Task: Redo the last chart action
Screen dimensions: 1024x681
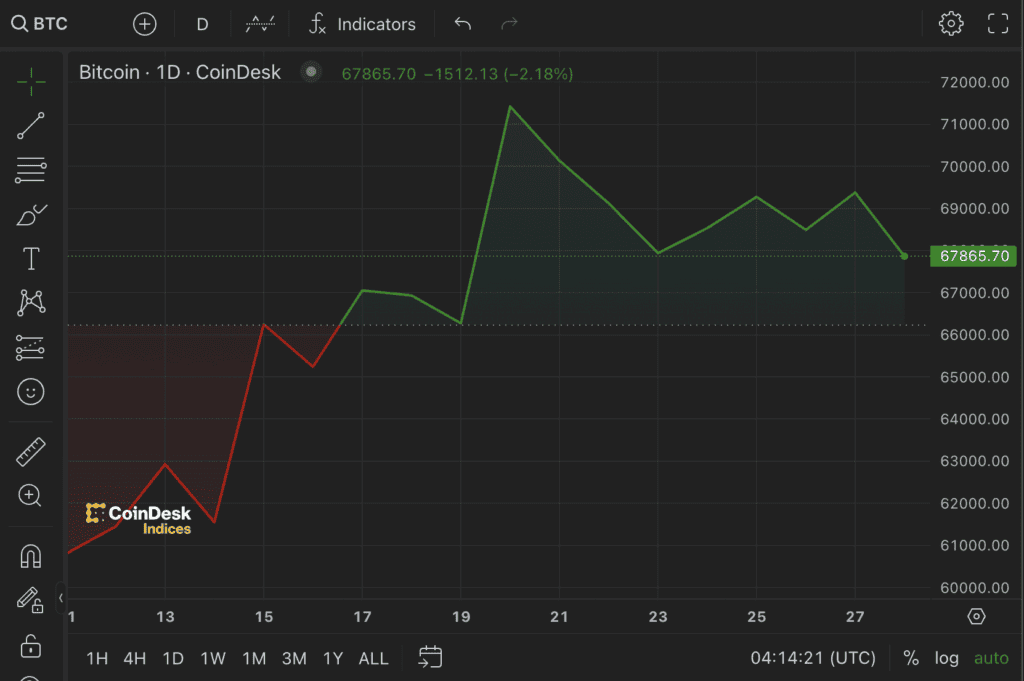Action: (509, 24)
